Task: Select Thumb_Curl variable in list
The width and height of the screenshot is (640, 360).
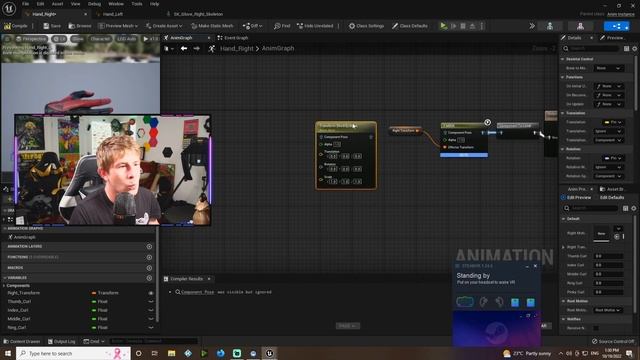Action: click(x=19, y=302)
